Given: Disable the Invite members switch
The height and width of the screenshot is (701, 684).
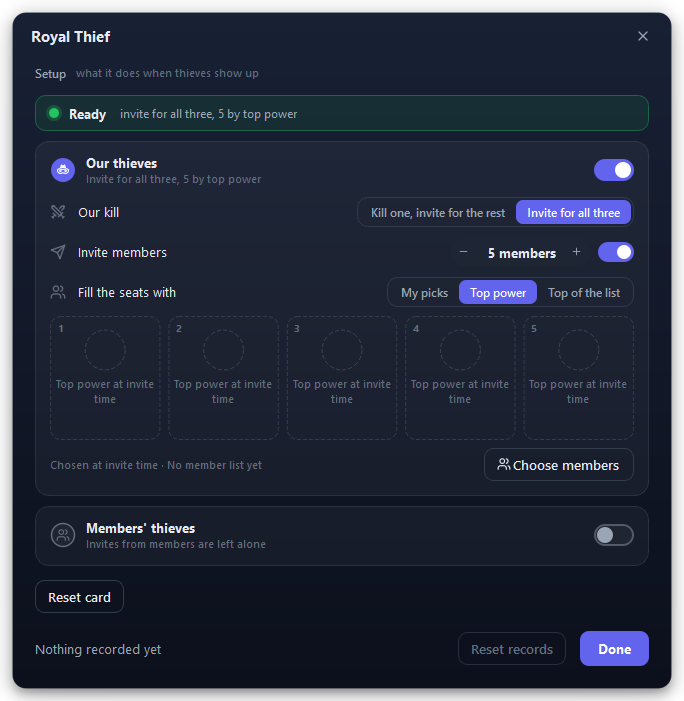Looking at the screenshot, I should [x=616, y=252].
